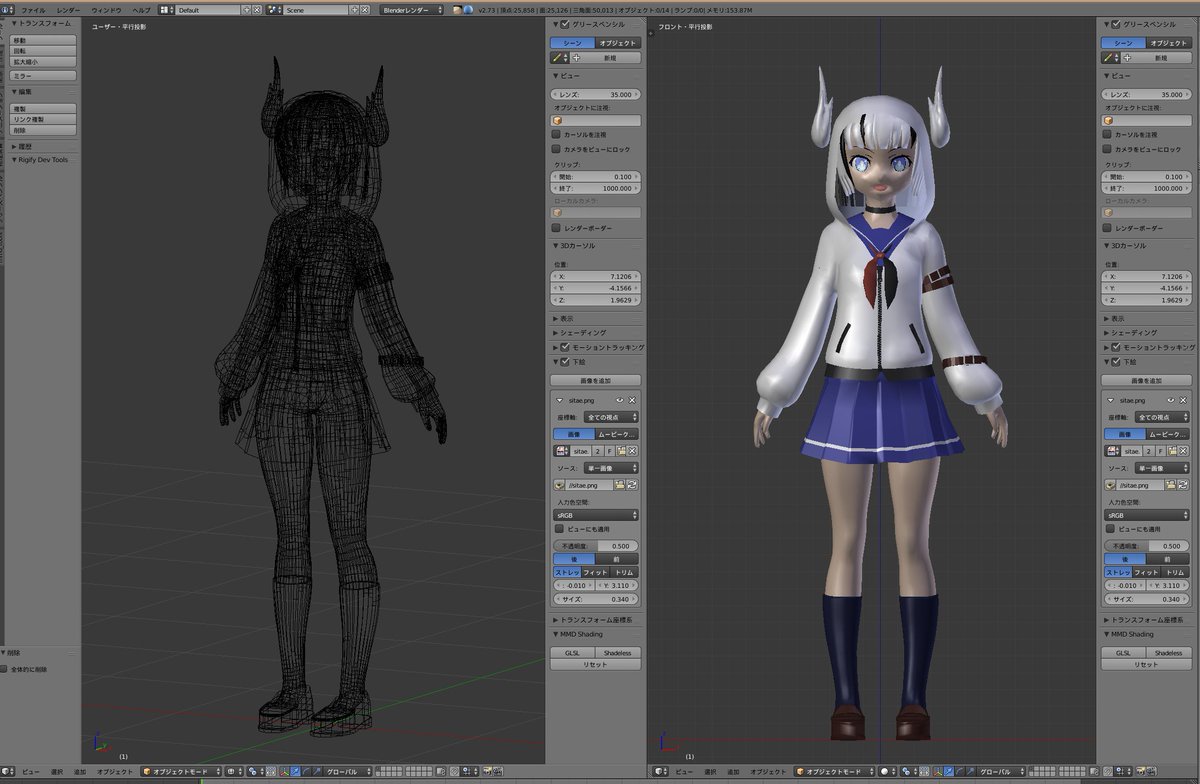Enable レンダーボーダー in right properties panel
1200x784 pixels.
(x=1106, y=228)
